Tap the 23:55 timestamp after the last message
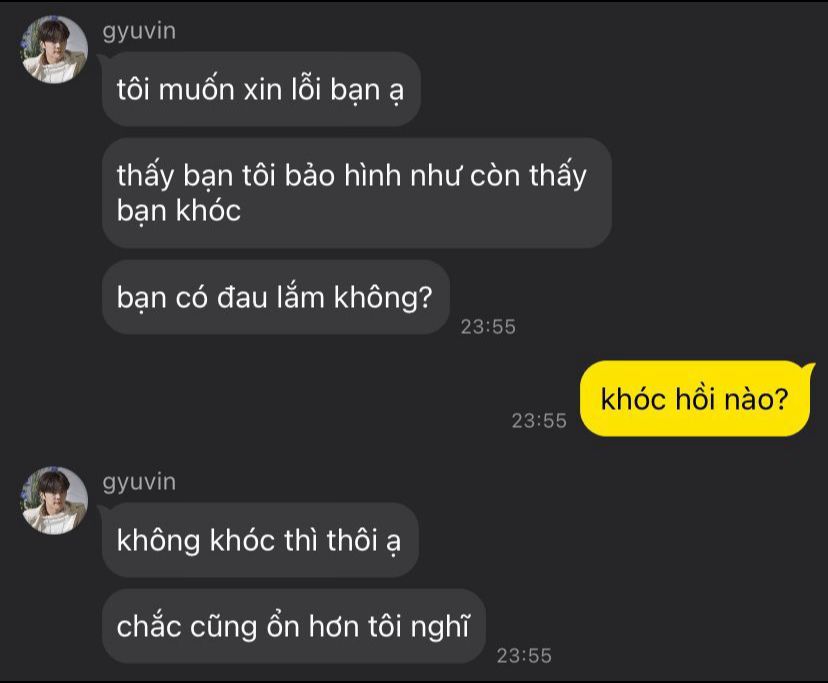Viewport: 828px width, 683px height. click(524, 656)
